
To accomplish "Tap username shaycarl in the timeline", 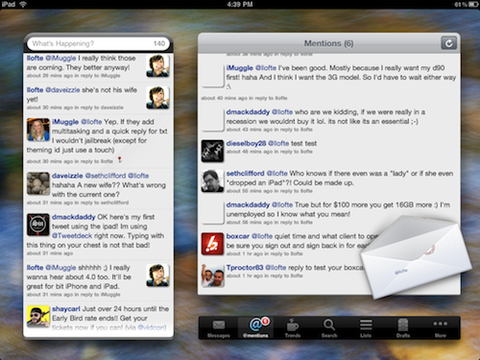I will click(x=66, y=309).
